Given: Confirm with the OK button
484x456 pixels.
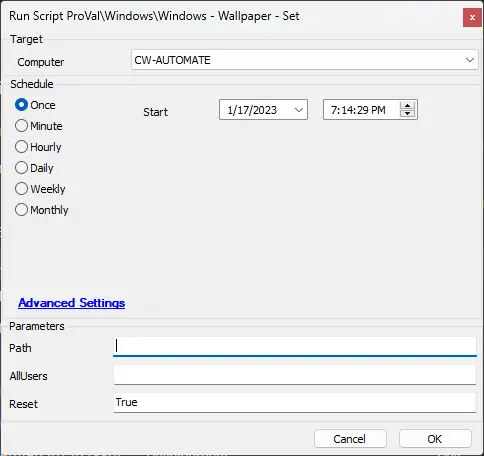Looking at the screenshot, I should [435, 439].
